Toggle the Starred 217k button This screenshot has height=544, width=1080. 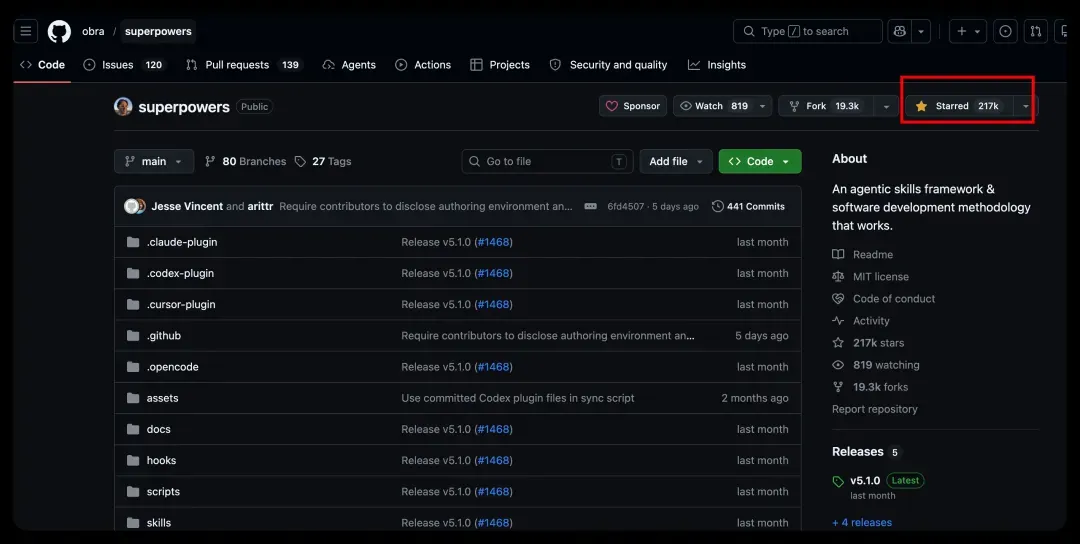(959, 106)
